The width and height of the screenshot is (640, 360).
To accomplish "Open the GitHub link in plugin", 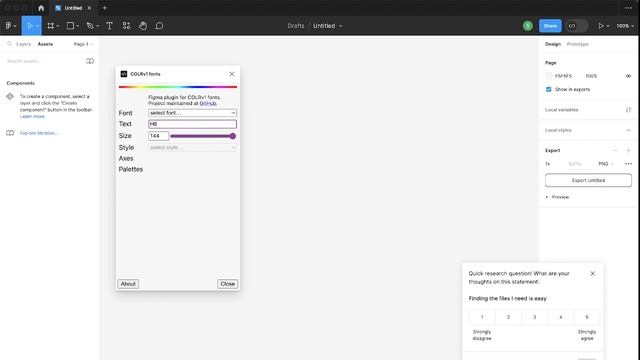I will click(208, 103).
